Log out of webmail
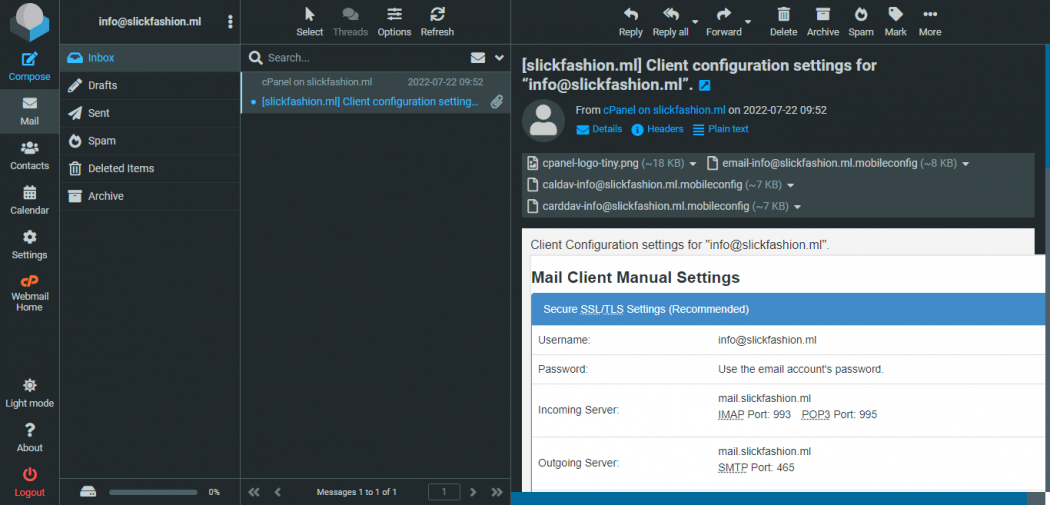Viewport: 1050px width, 505px height. [29, 482]
